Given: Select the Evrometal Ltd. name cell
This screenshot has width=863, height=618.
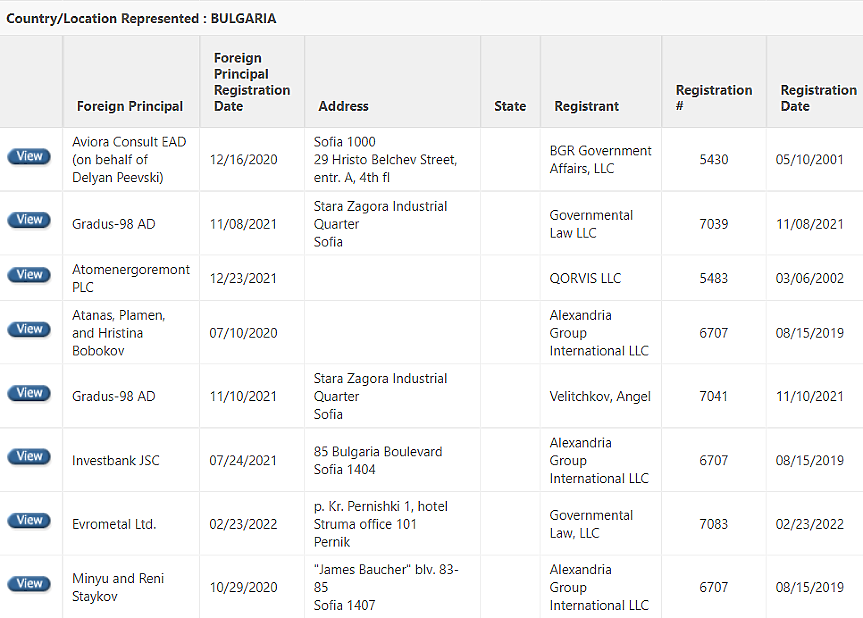Looking at the screenshot, I should (114, 524).
